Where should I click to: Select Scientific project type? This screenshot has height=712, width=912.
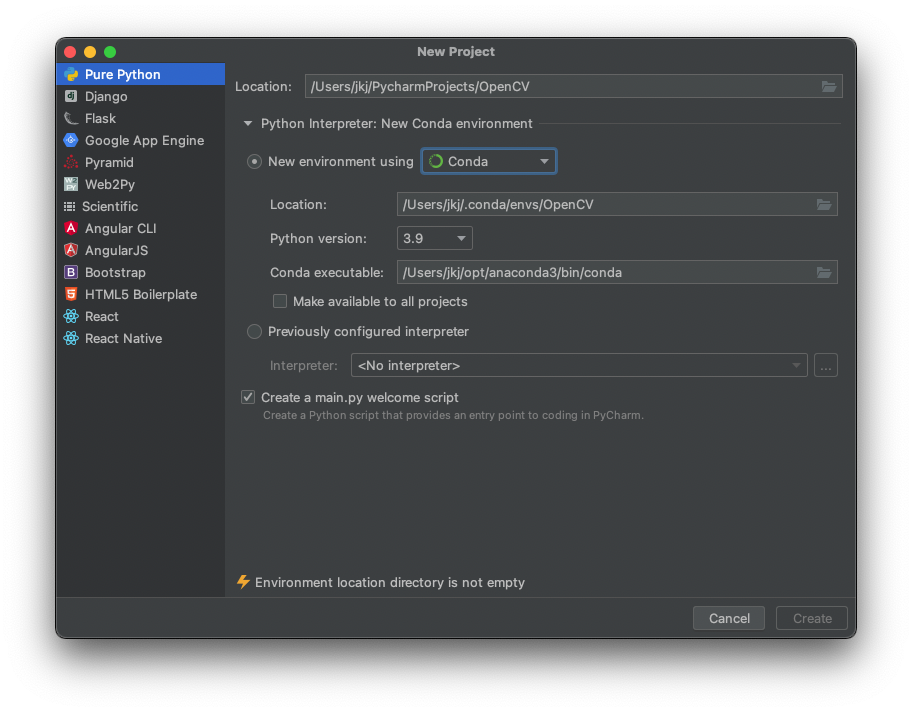click(141, 207)
